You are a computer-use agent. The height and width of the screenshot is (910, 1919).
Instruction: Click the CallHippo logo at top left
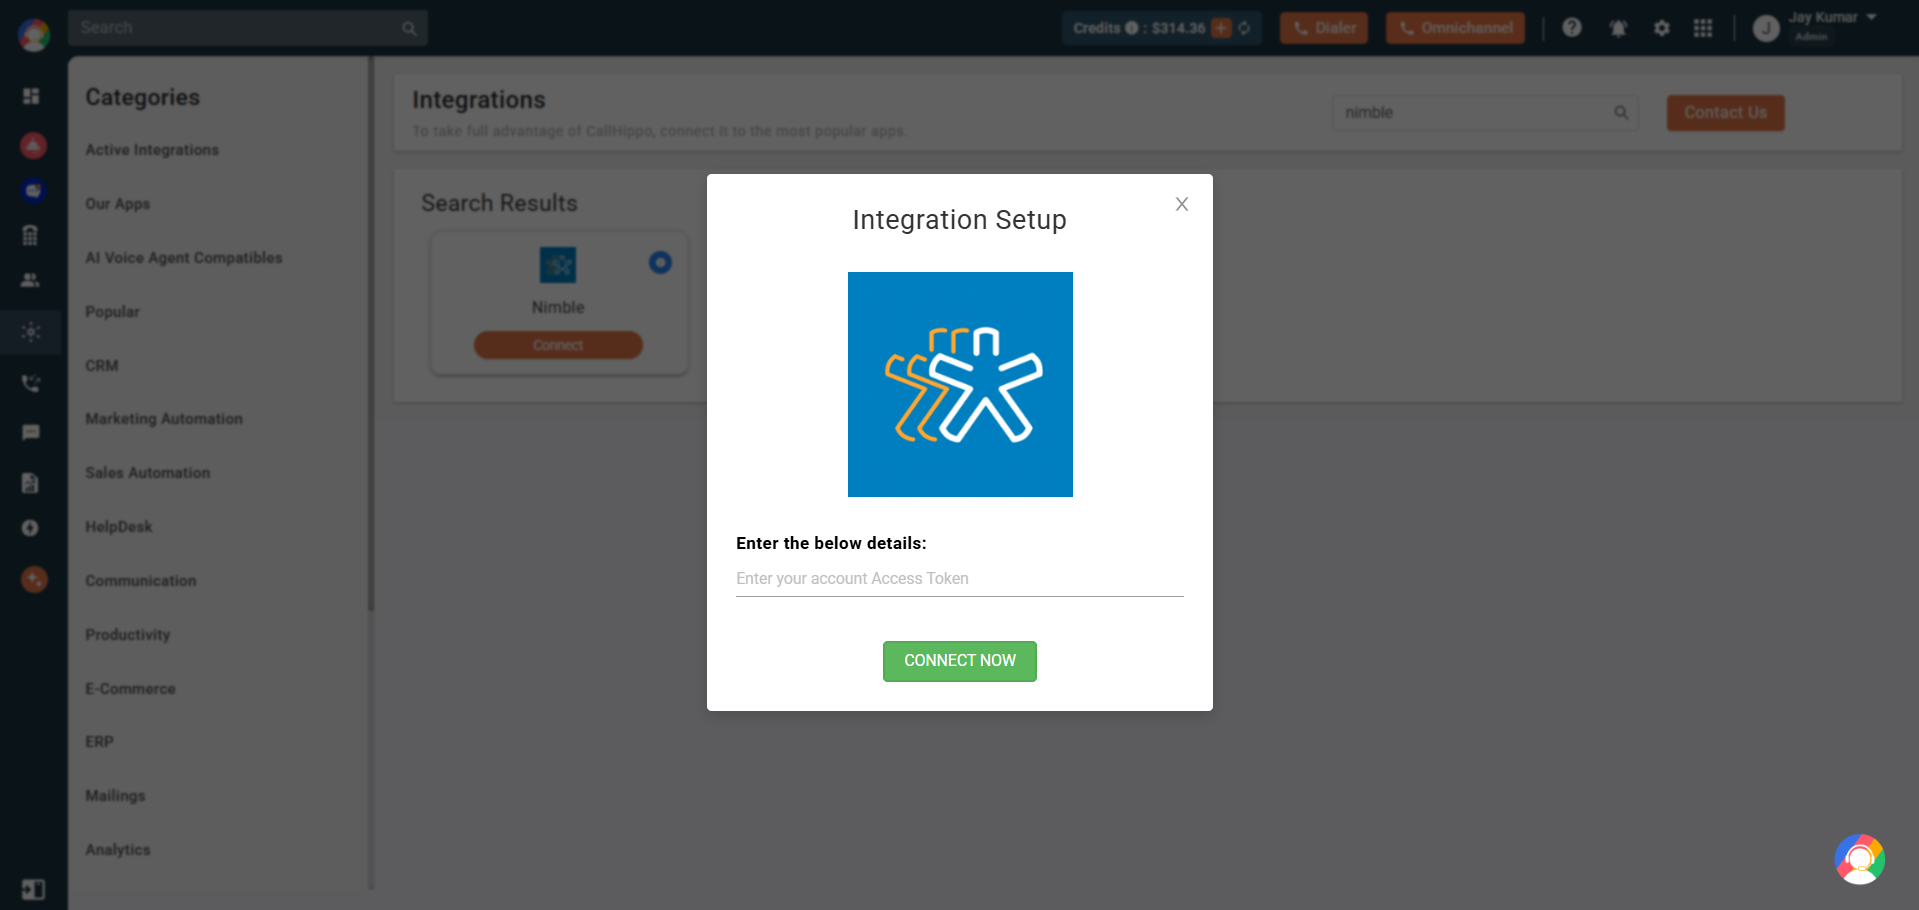pyautogui.click(x=34, y=35)
